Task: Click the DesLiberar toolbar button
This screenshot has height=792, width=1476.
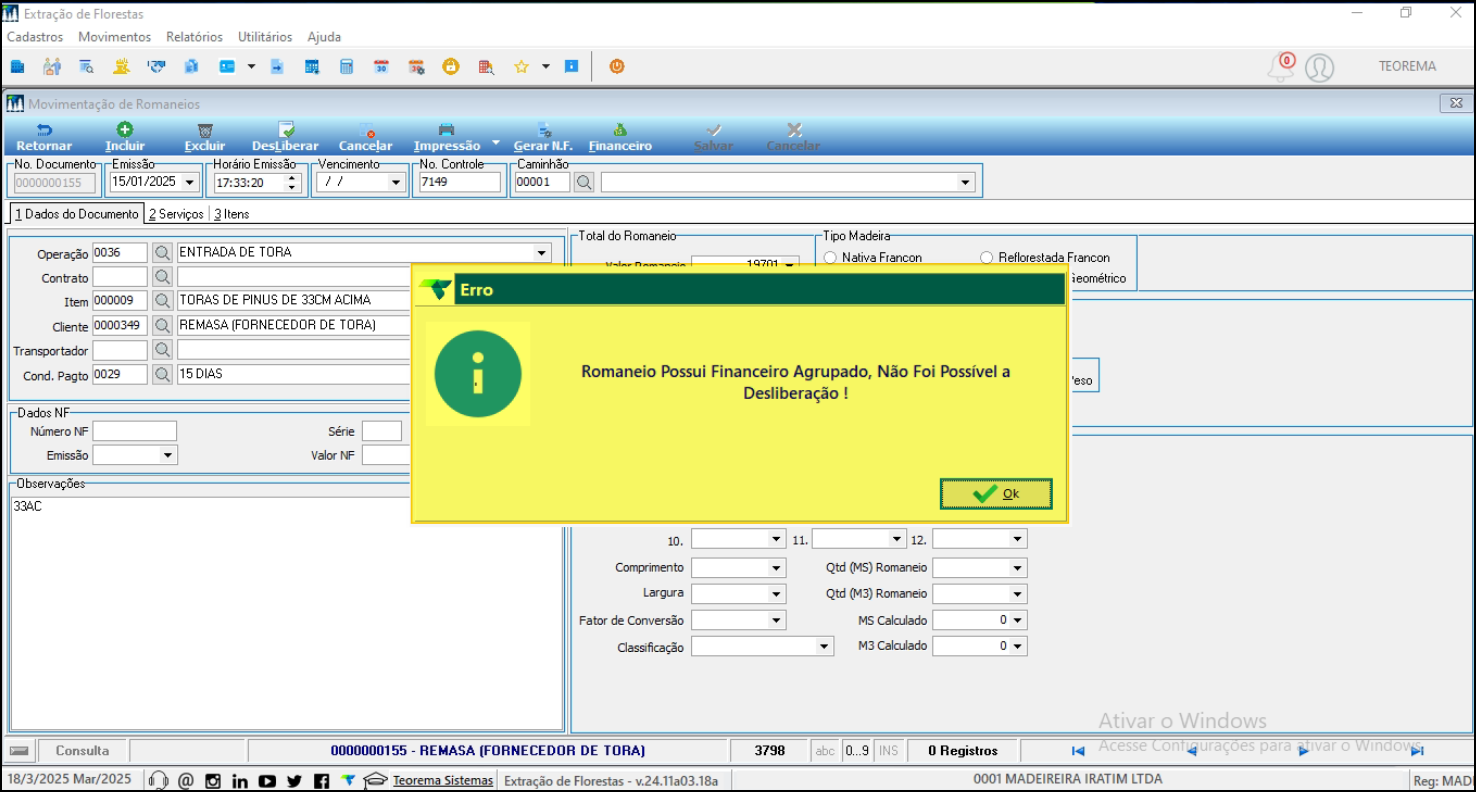Action: (x=285, y=137)
